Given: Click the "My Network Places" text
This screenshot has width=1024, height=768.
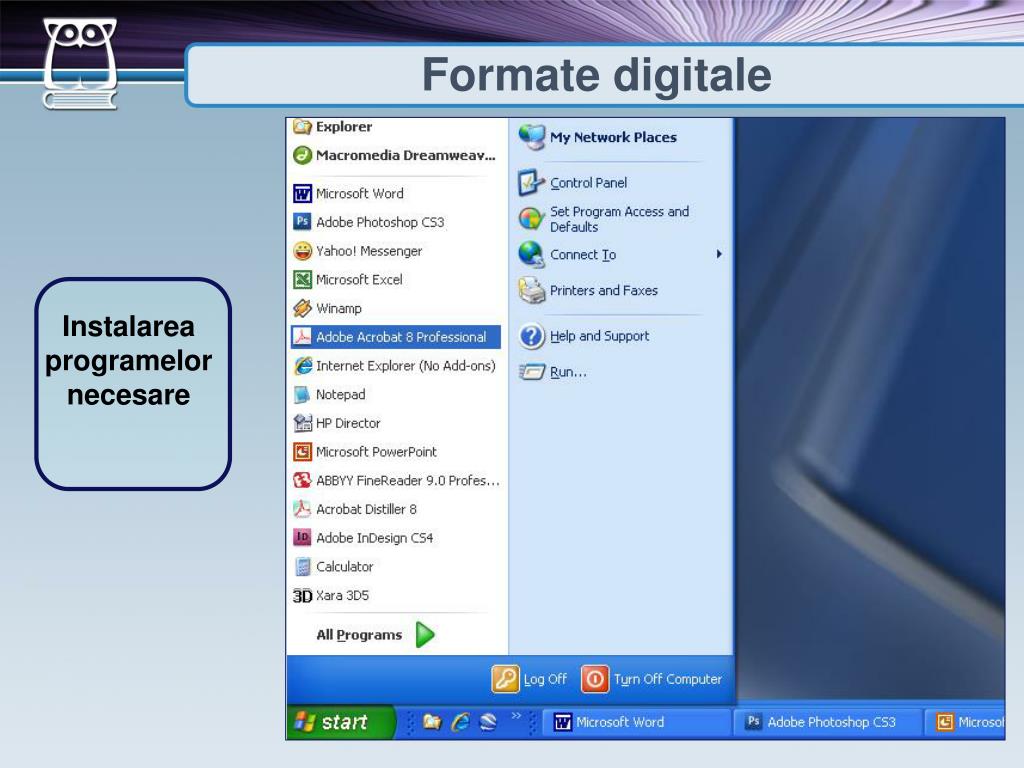Looking at the screenshot, I should (x=613, y=137).
